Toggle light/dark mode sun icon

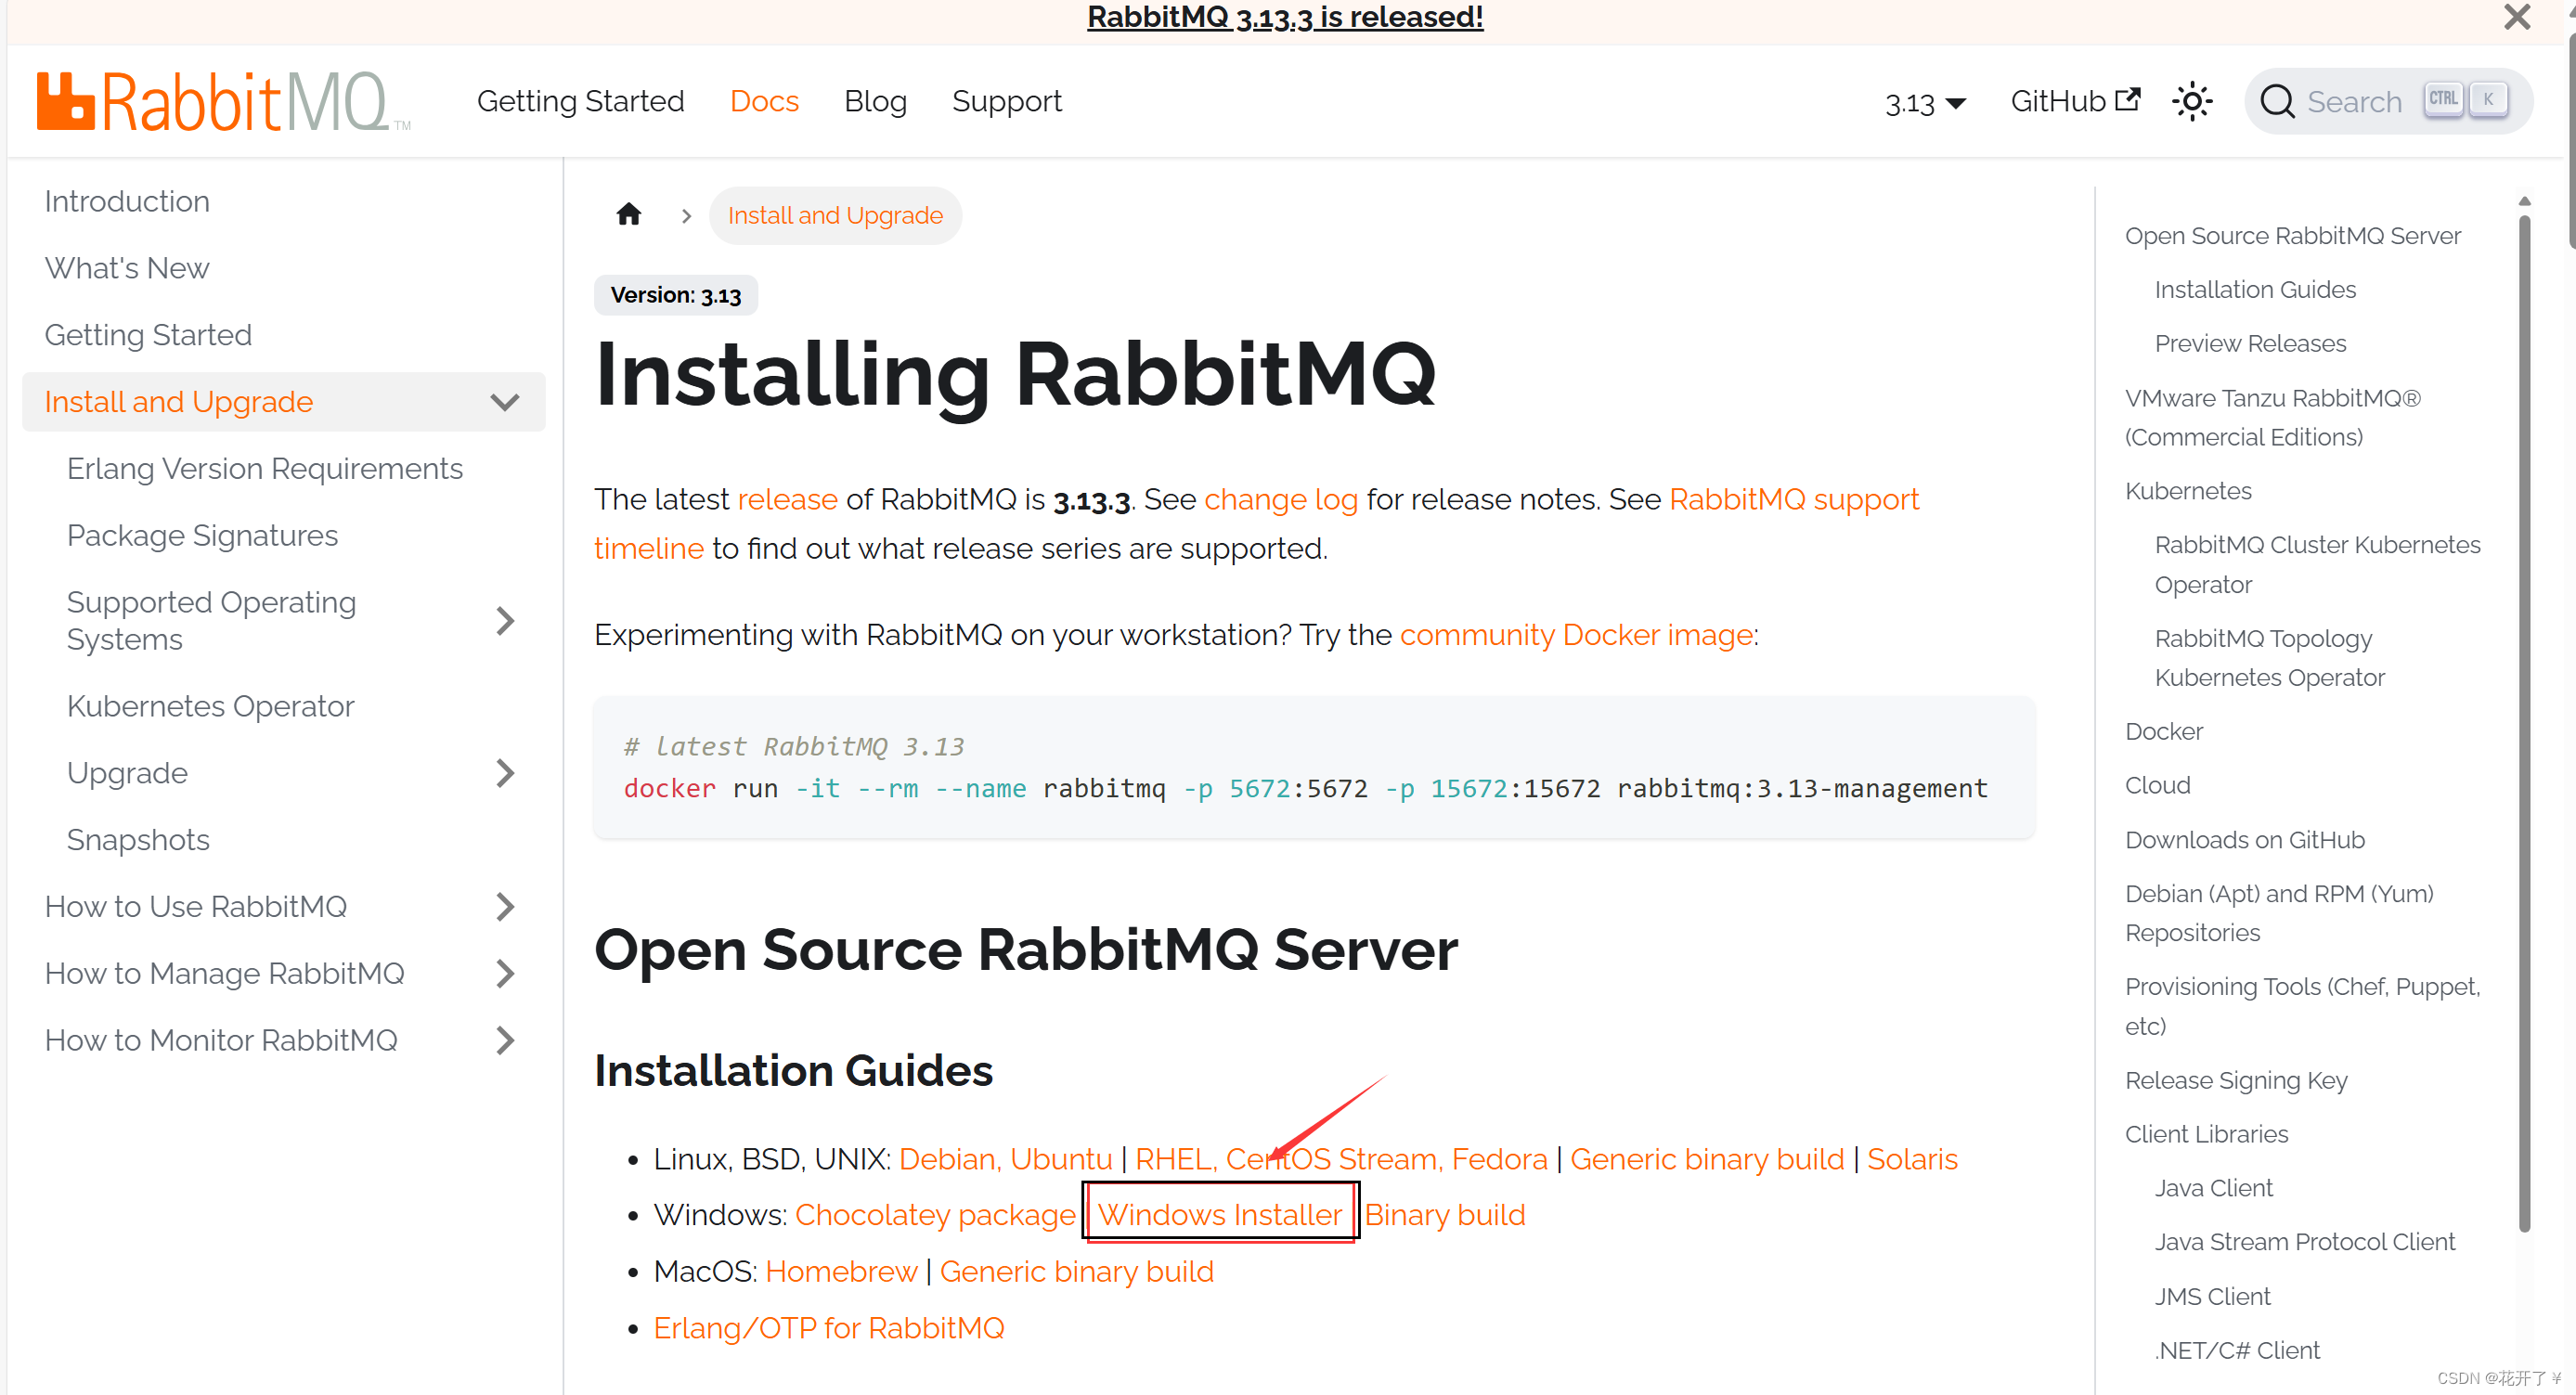point(2192,101)
